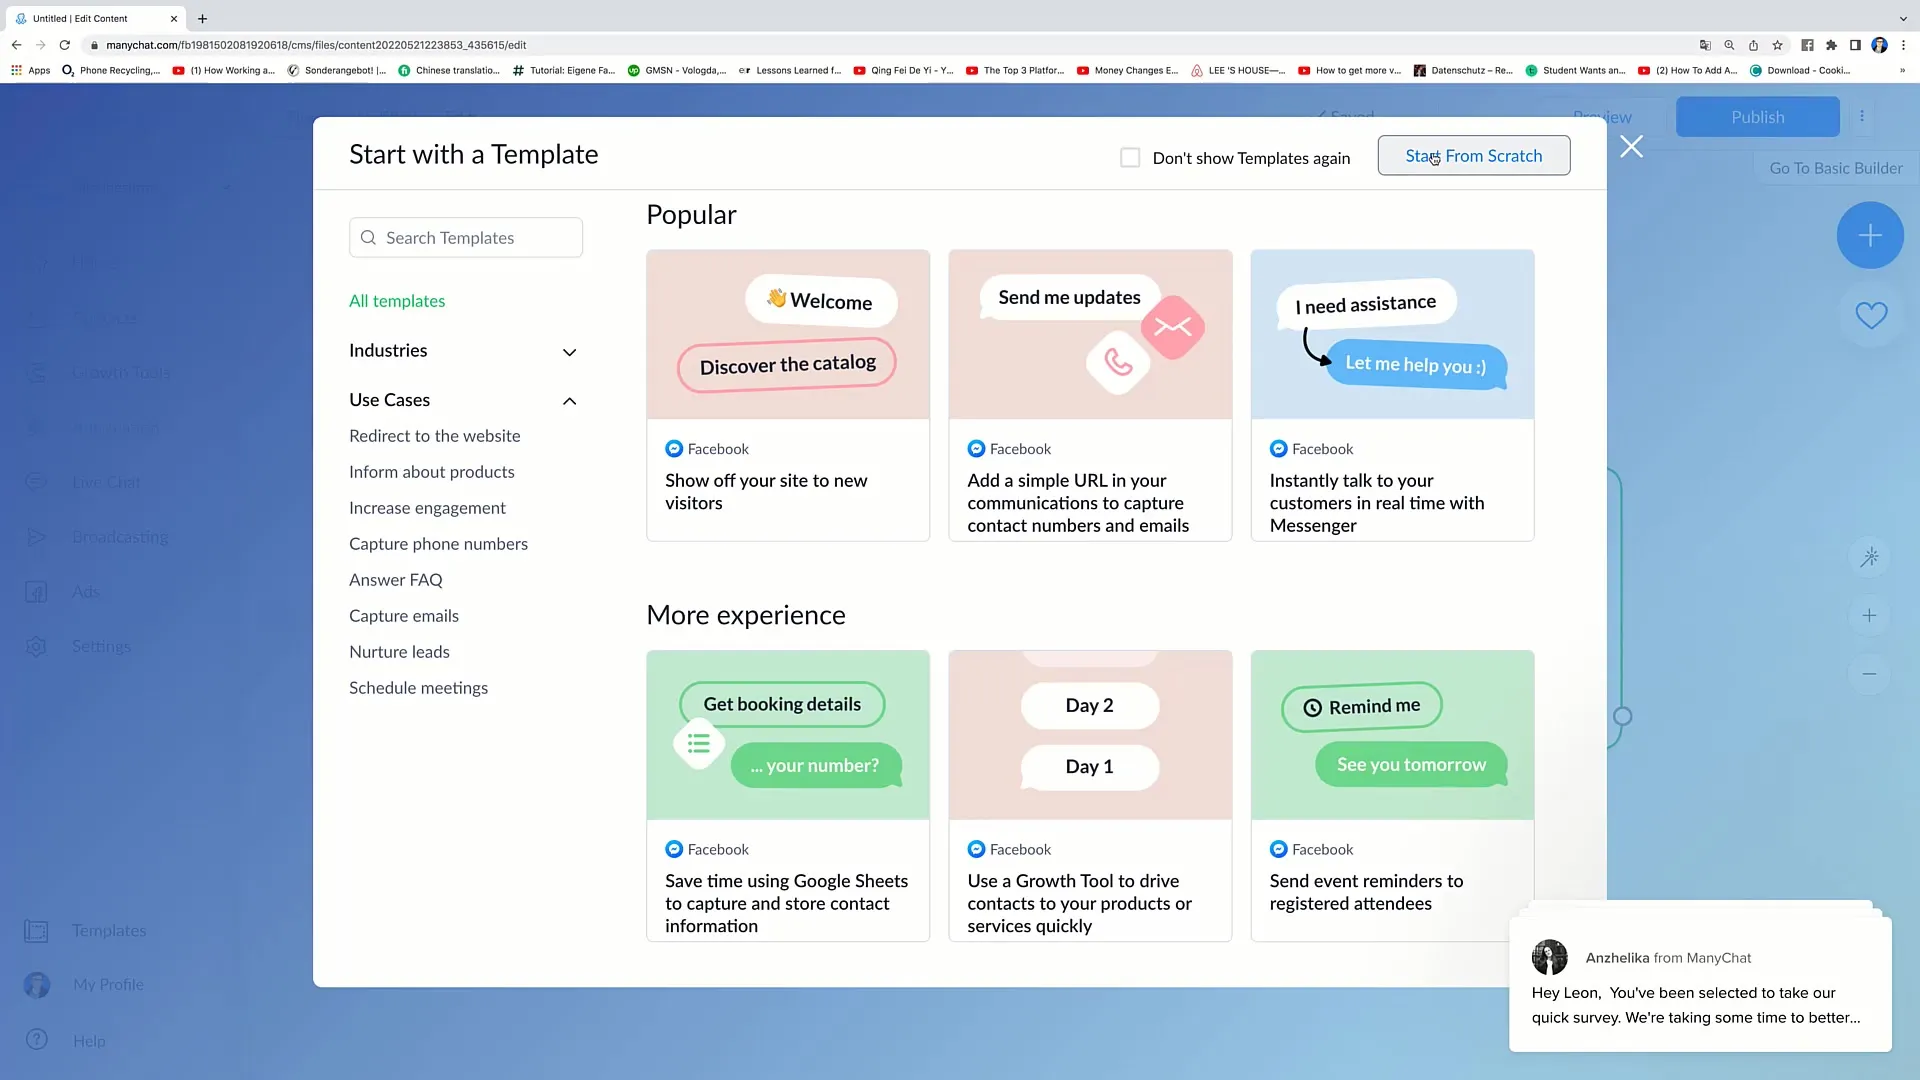Image resolution: width=1920 pixels, height=1080 pixels.
Task: Open the Phone Recycling bookmark
Action: pyautogui.click(x=110, y=71)
